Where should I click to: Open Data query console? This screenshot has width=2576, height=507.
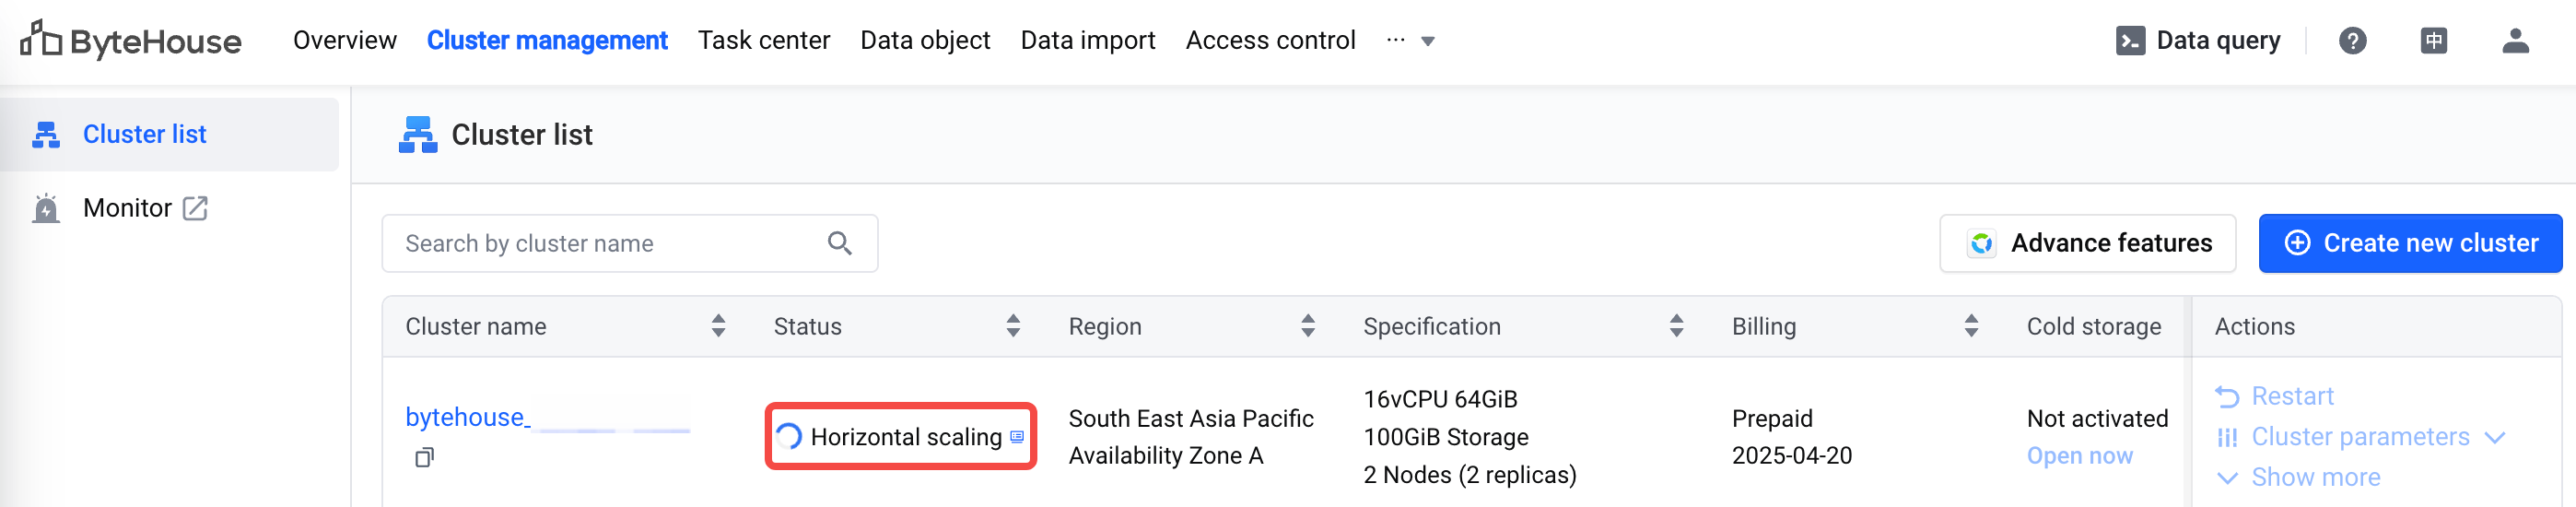click(2198, 41)
